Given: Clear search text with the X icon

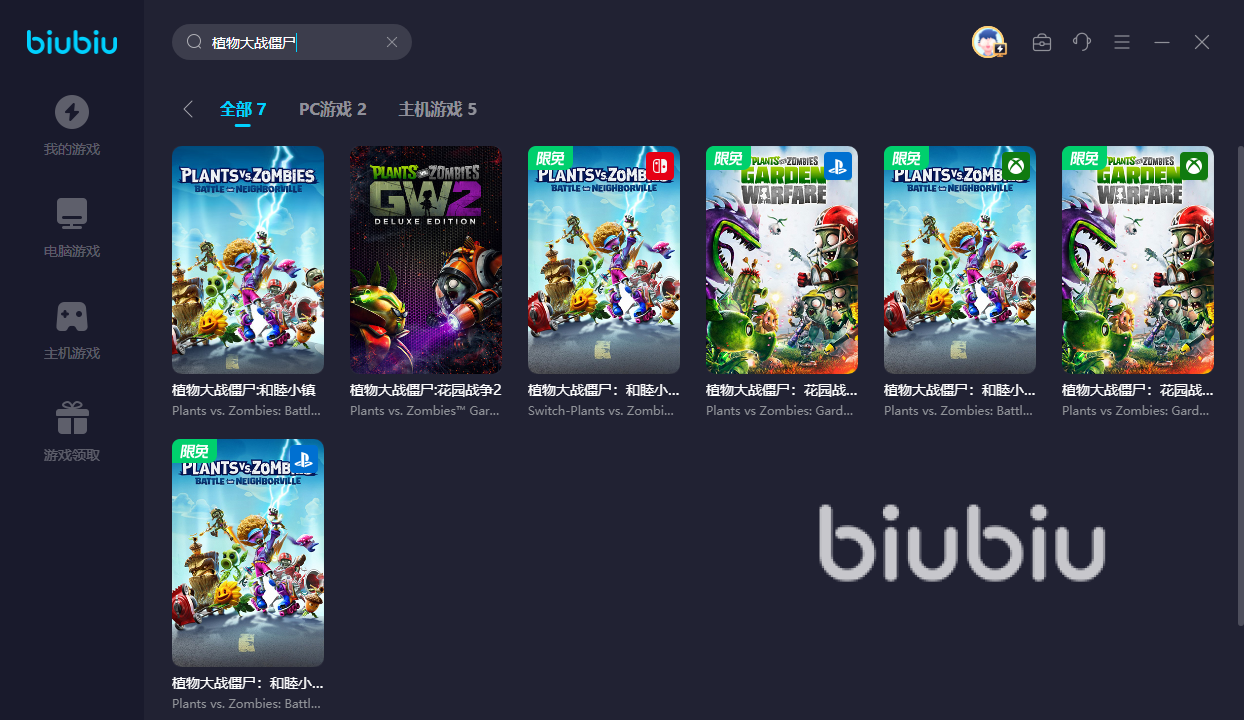Looking at the screenshot, I should point(392,42).
